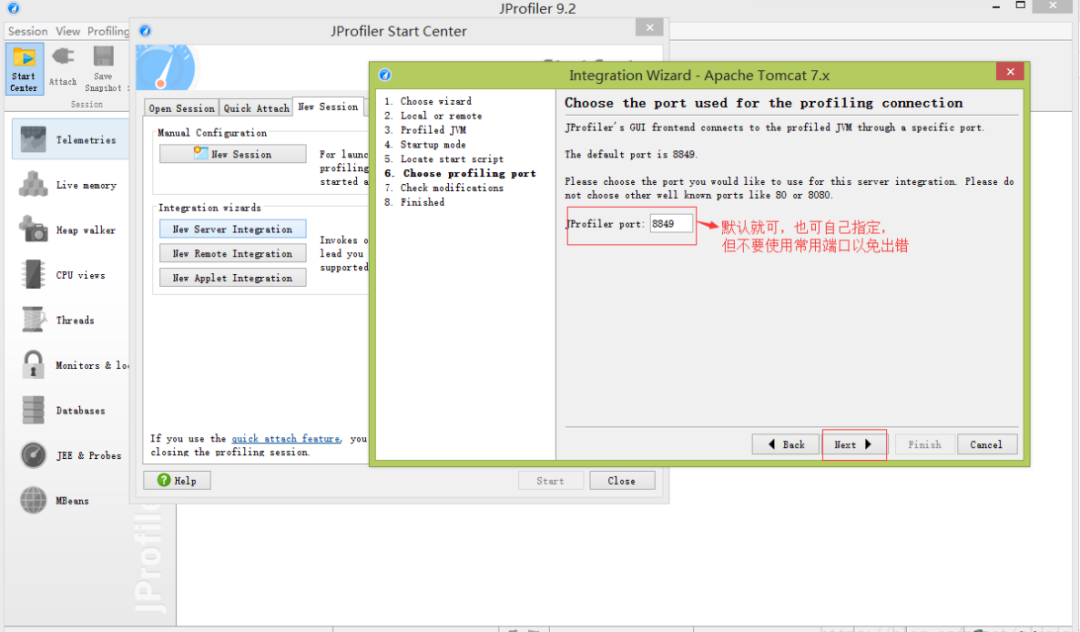Open the Start Center toolbar icon

coord(25,69)
